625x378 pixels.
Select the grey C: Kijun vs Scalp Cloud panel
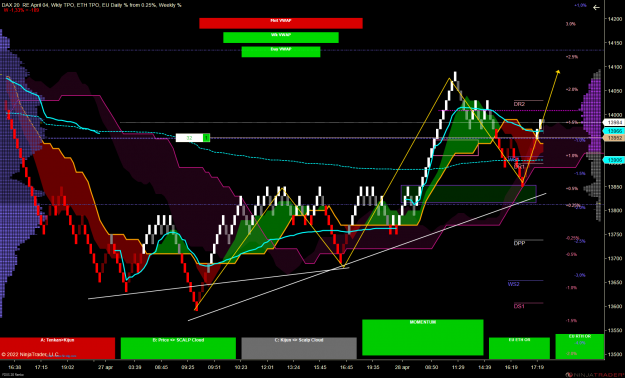299,348
